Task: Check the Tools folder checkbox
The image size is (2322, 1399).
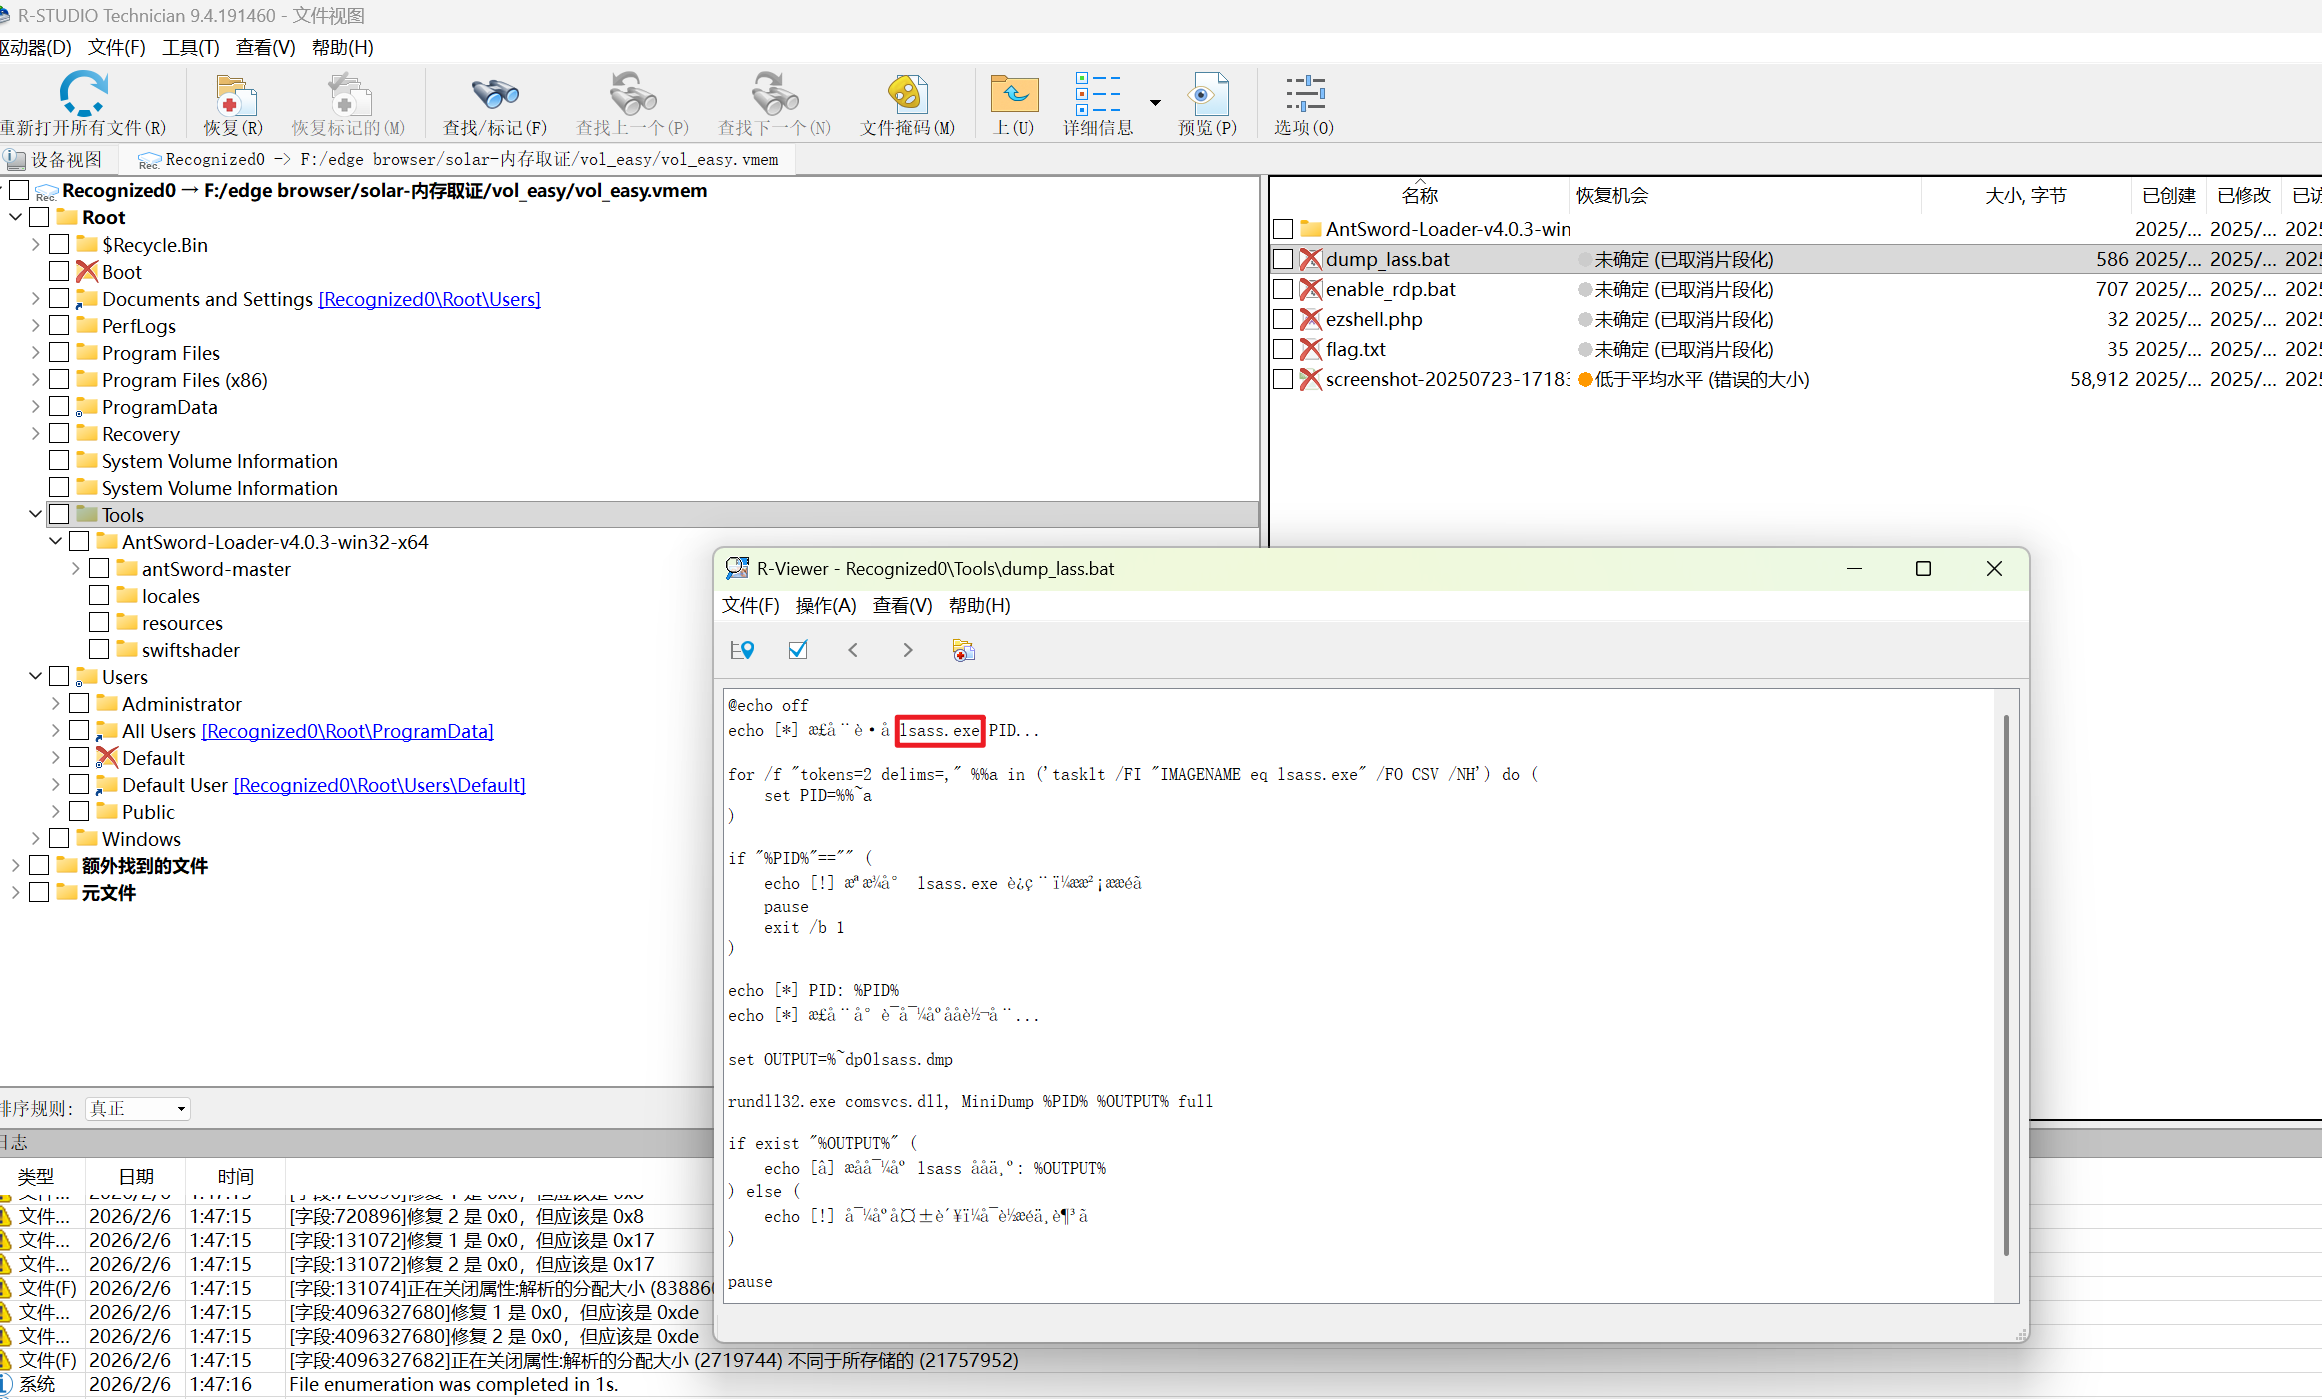Action: [59, 514]
